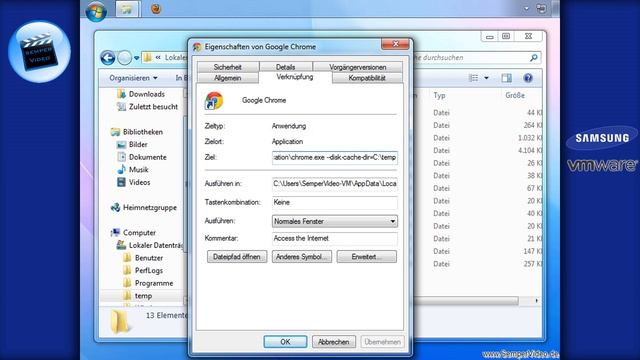Click into the Ziel target field

coord(335,158)
